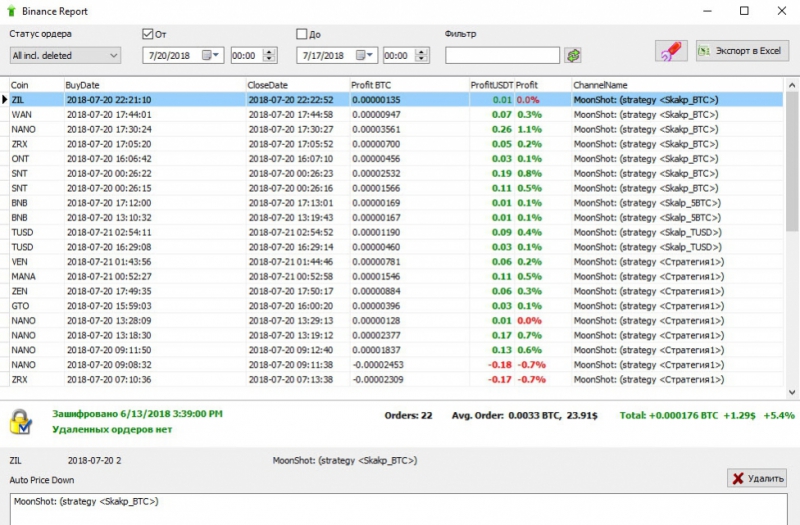Viewport: 800px width, 525px height.
Task: Click the Orders: 22 summary text
Action: click(x=408, y=415)
